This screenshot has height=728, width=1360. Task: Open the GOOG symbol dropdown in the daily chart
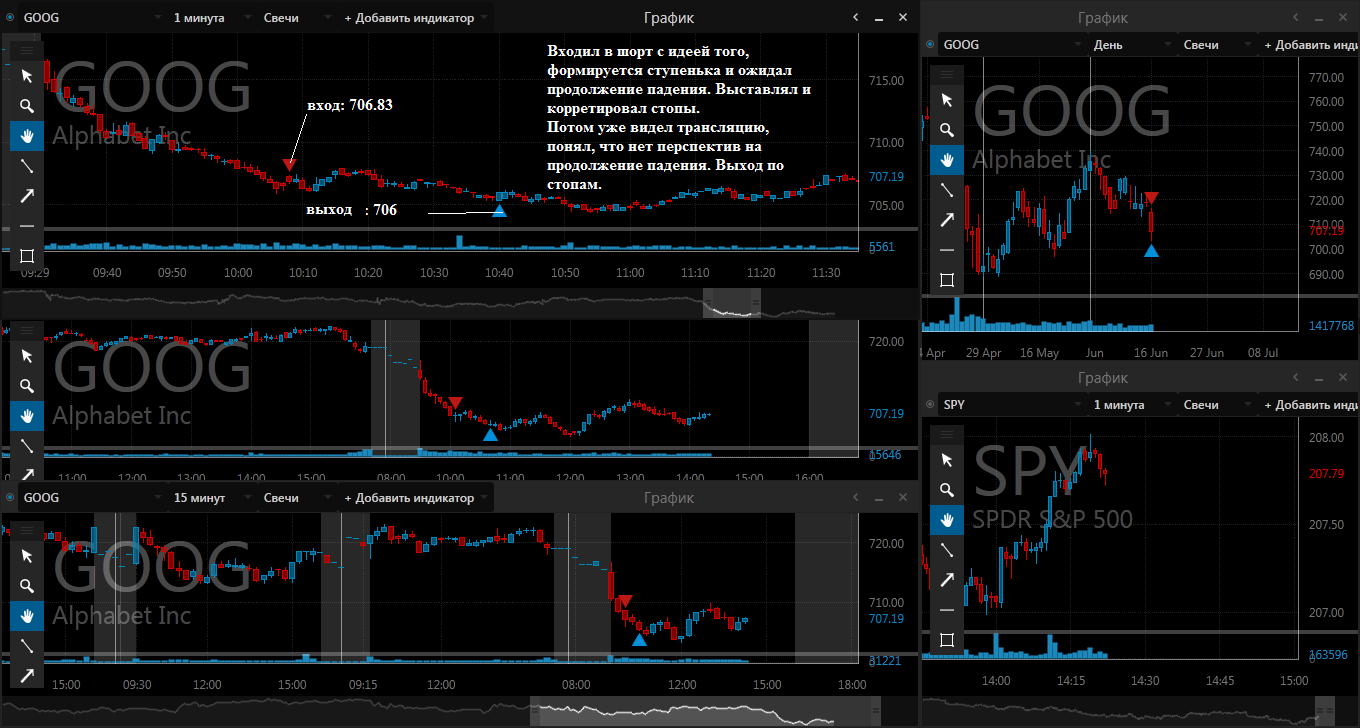(x=1012, y=45)
